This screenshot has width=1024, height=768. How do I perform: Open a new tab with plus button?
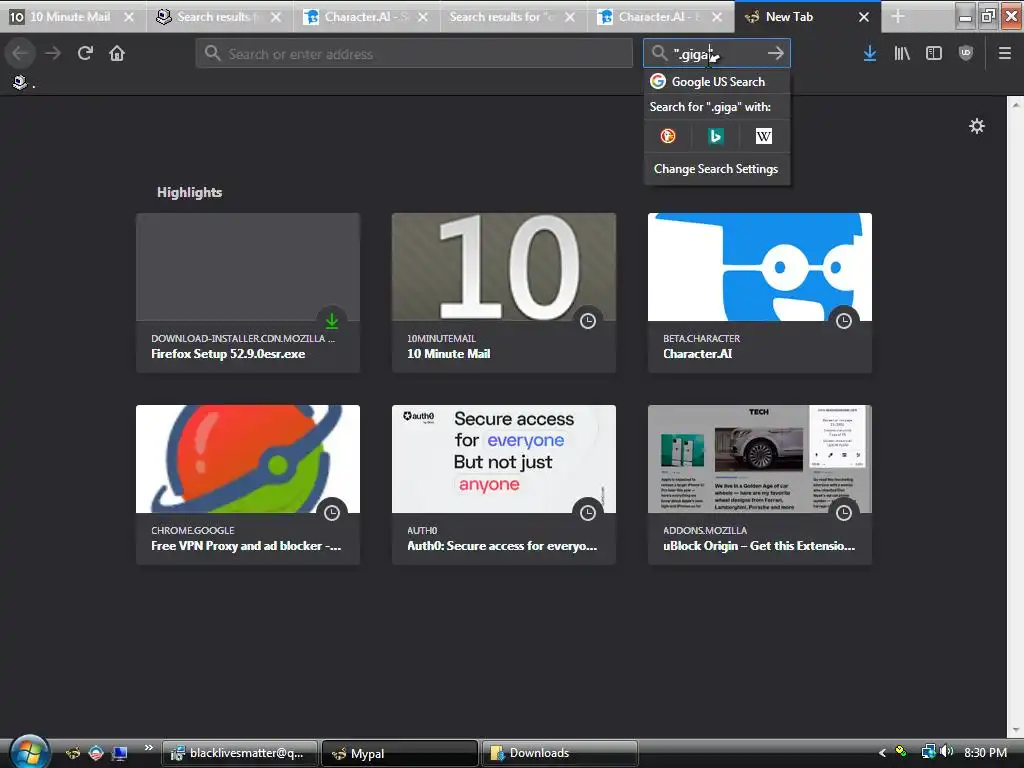tap(898, 16)
